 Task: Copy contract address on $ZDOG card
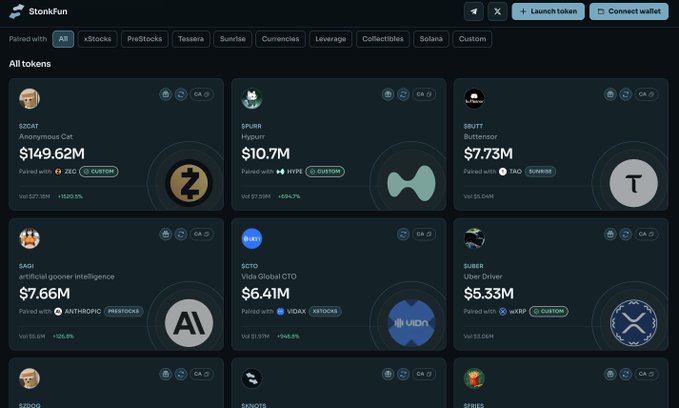(x=202, y=374)
